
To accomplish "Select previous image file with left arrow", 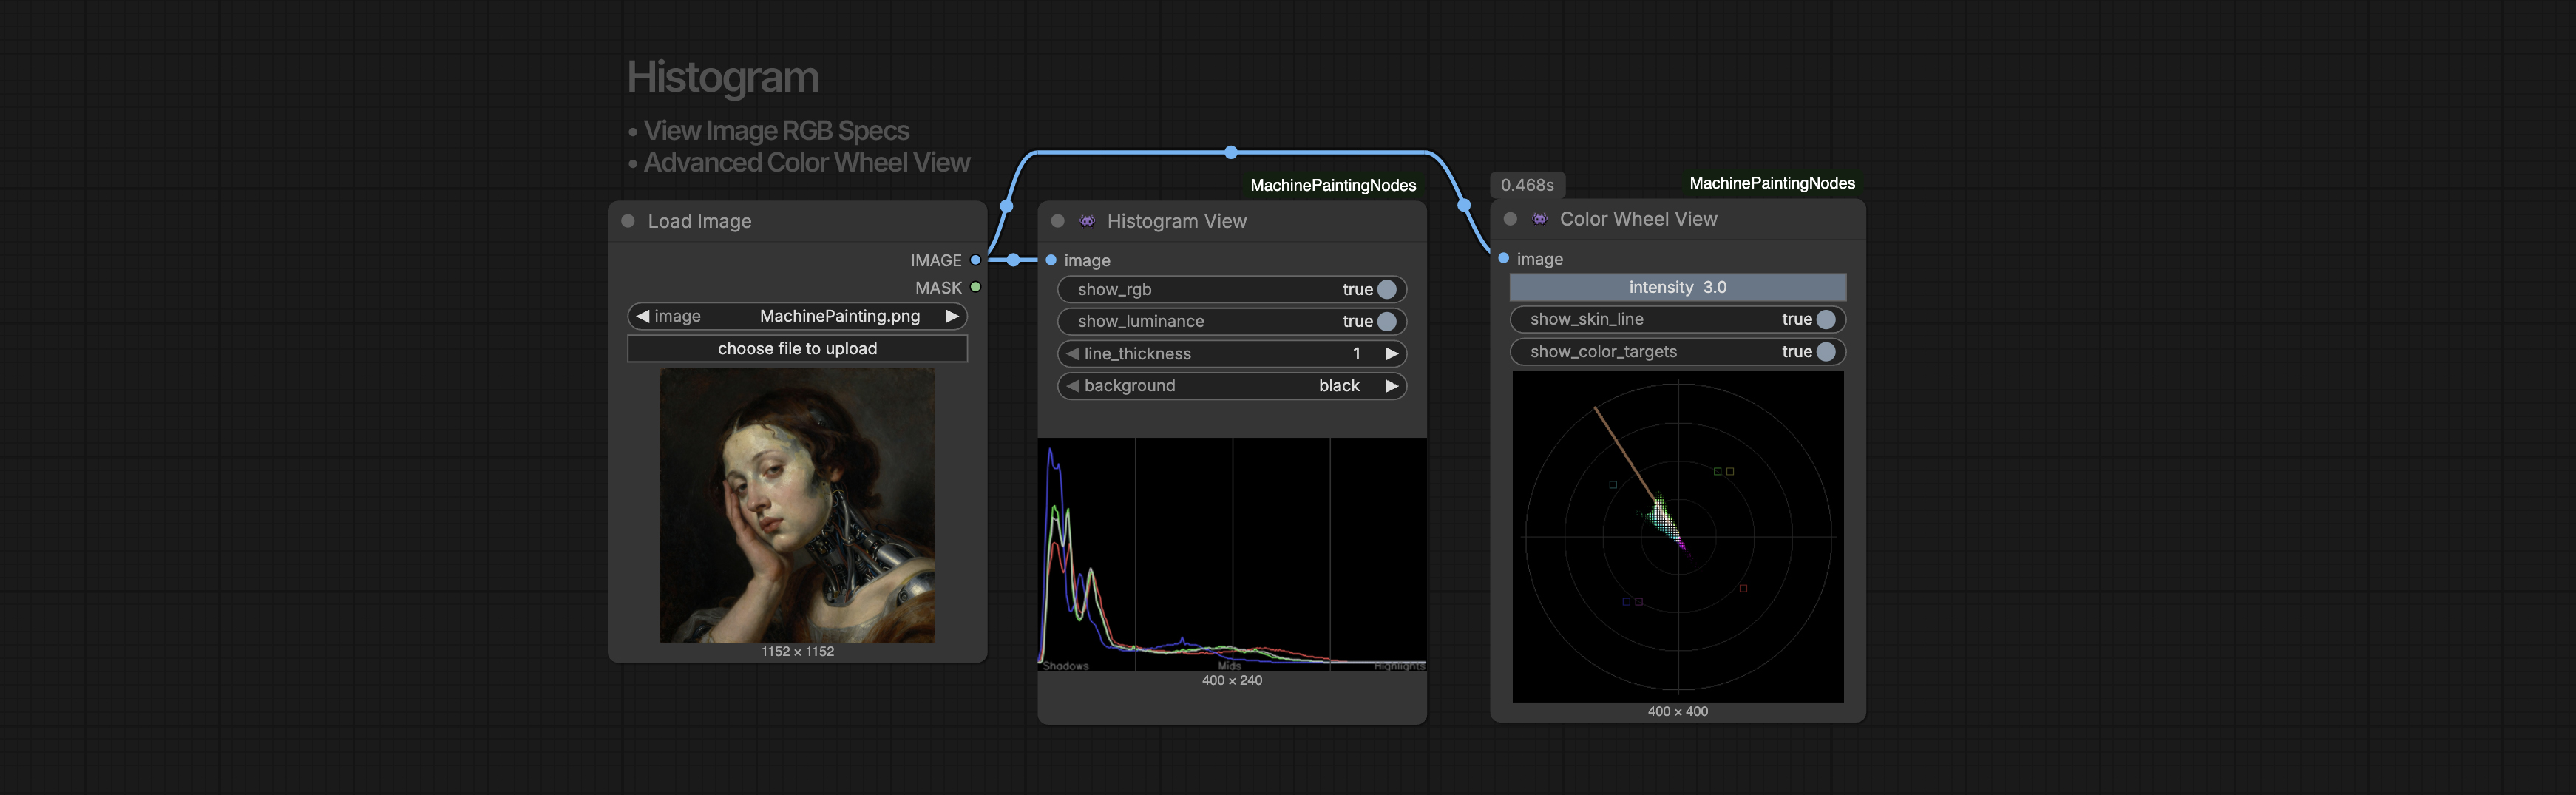I will (643, 316).
